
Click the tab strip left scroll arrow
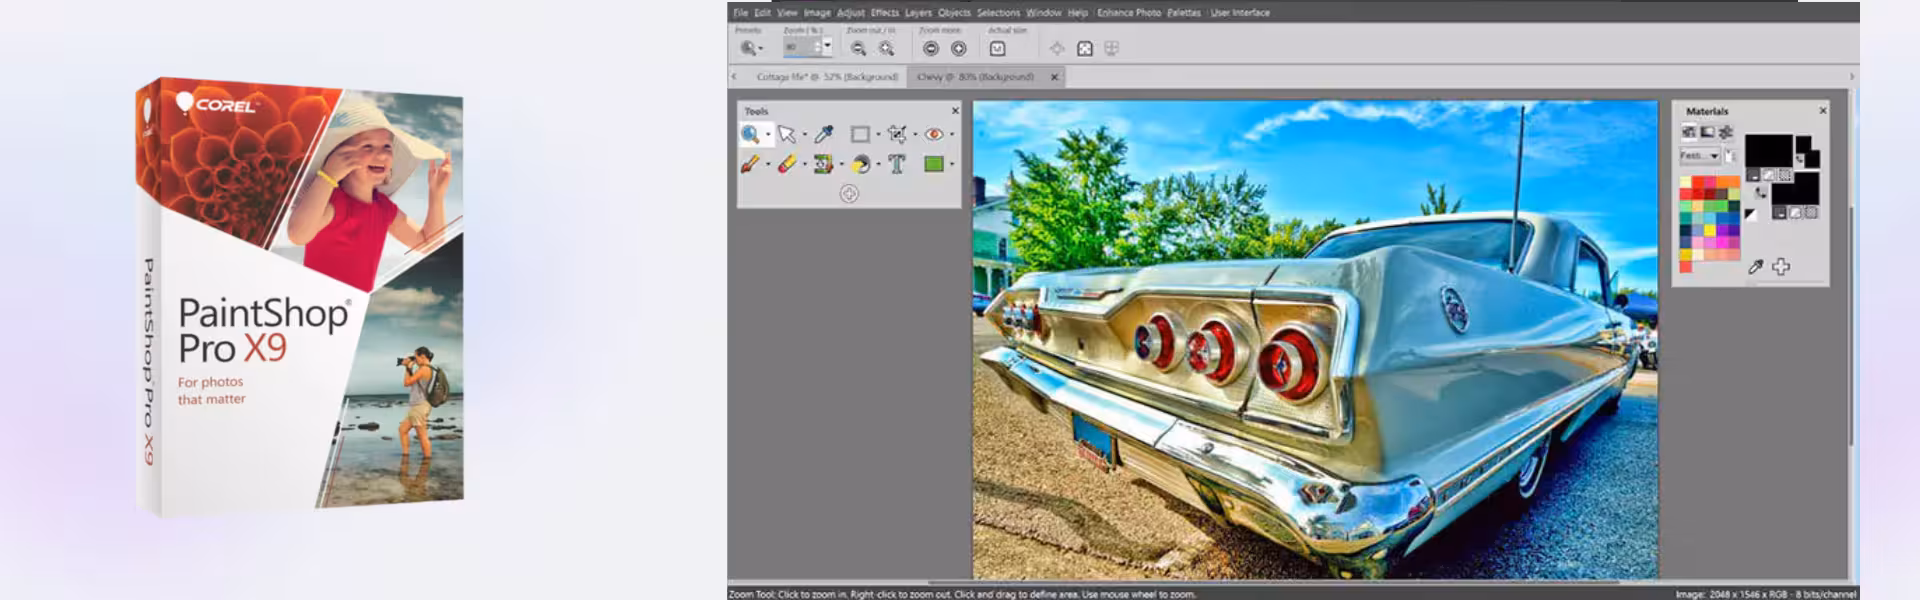coord(734,77)
